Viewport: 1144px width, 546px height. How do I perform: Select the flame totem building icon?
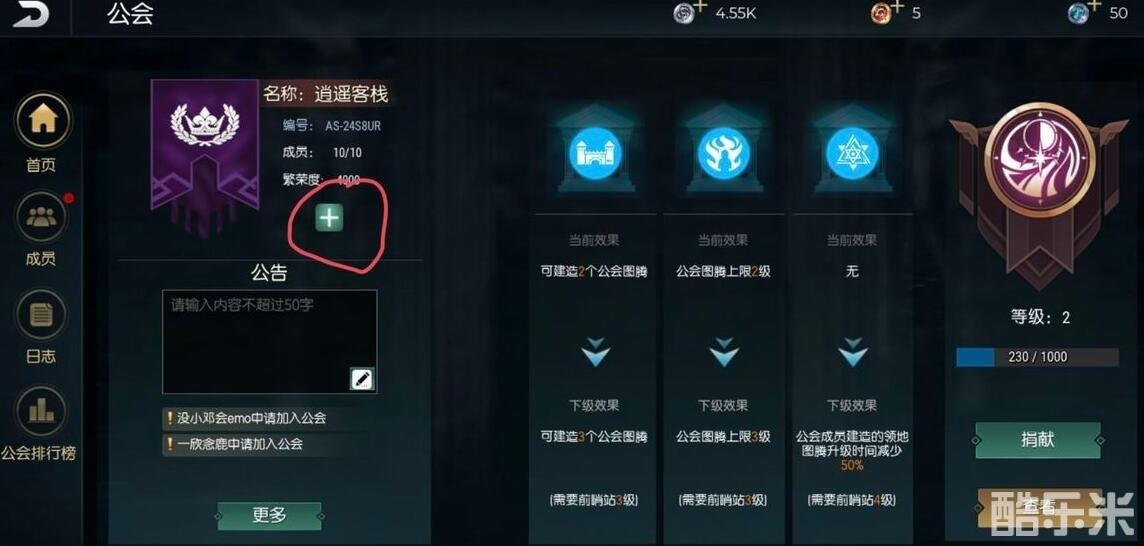pyautogui.click(x=724, y=153)
